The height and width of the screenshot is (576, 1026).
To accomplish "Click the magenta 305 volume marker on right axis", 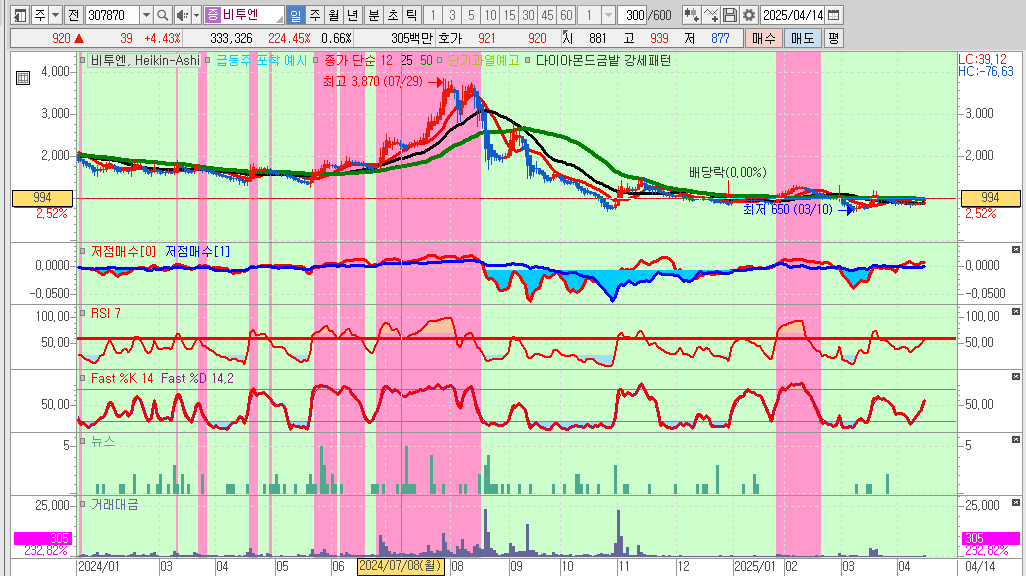I will [x=991, y=538].
